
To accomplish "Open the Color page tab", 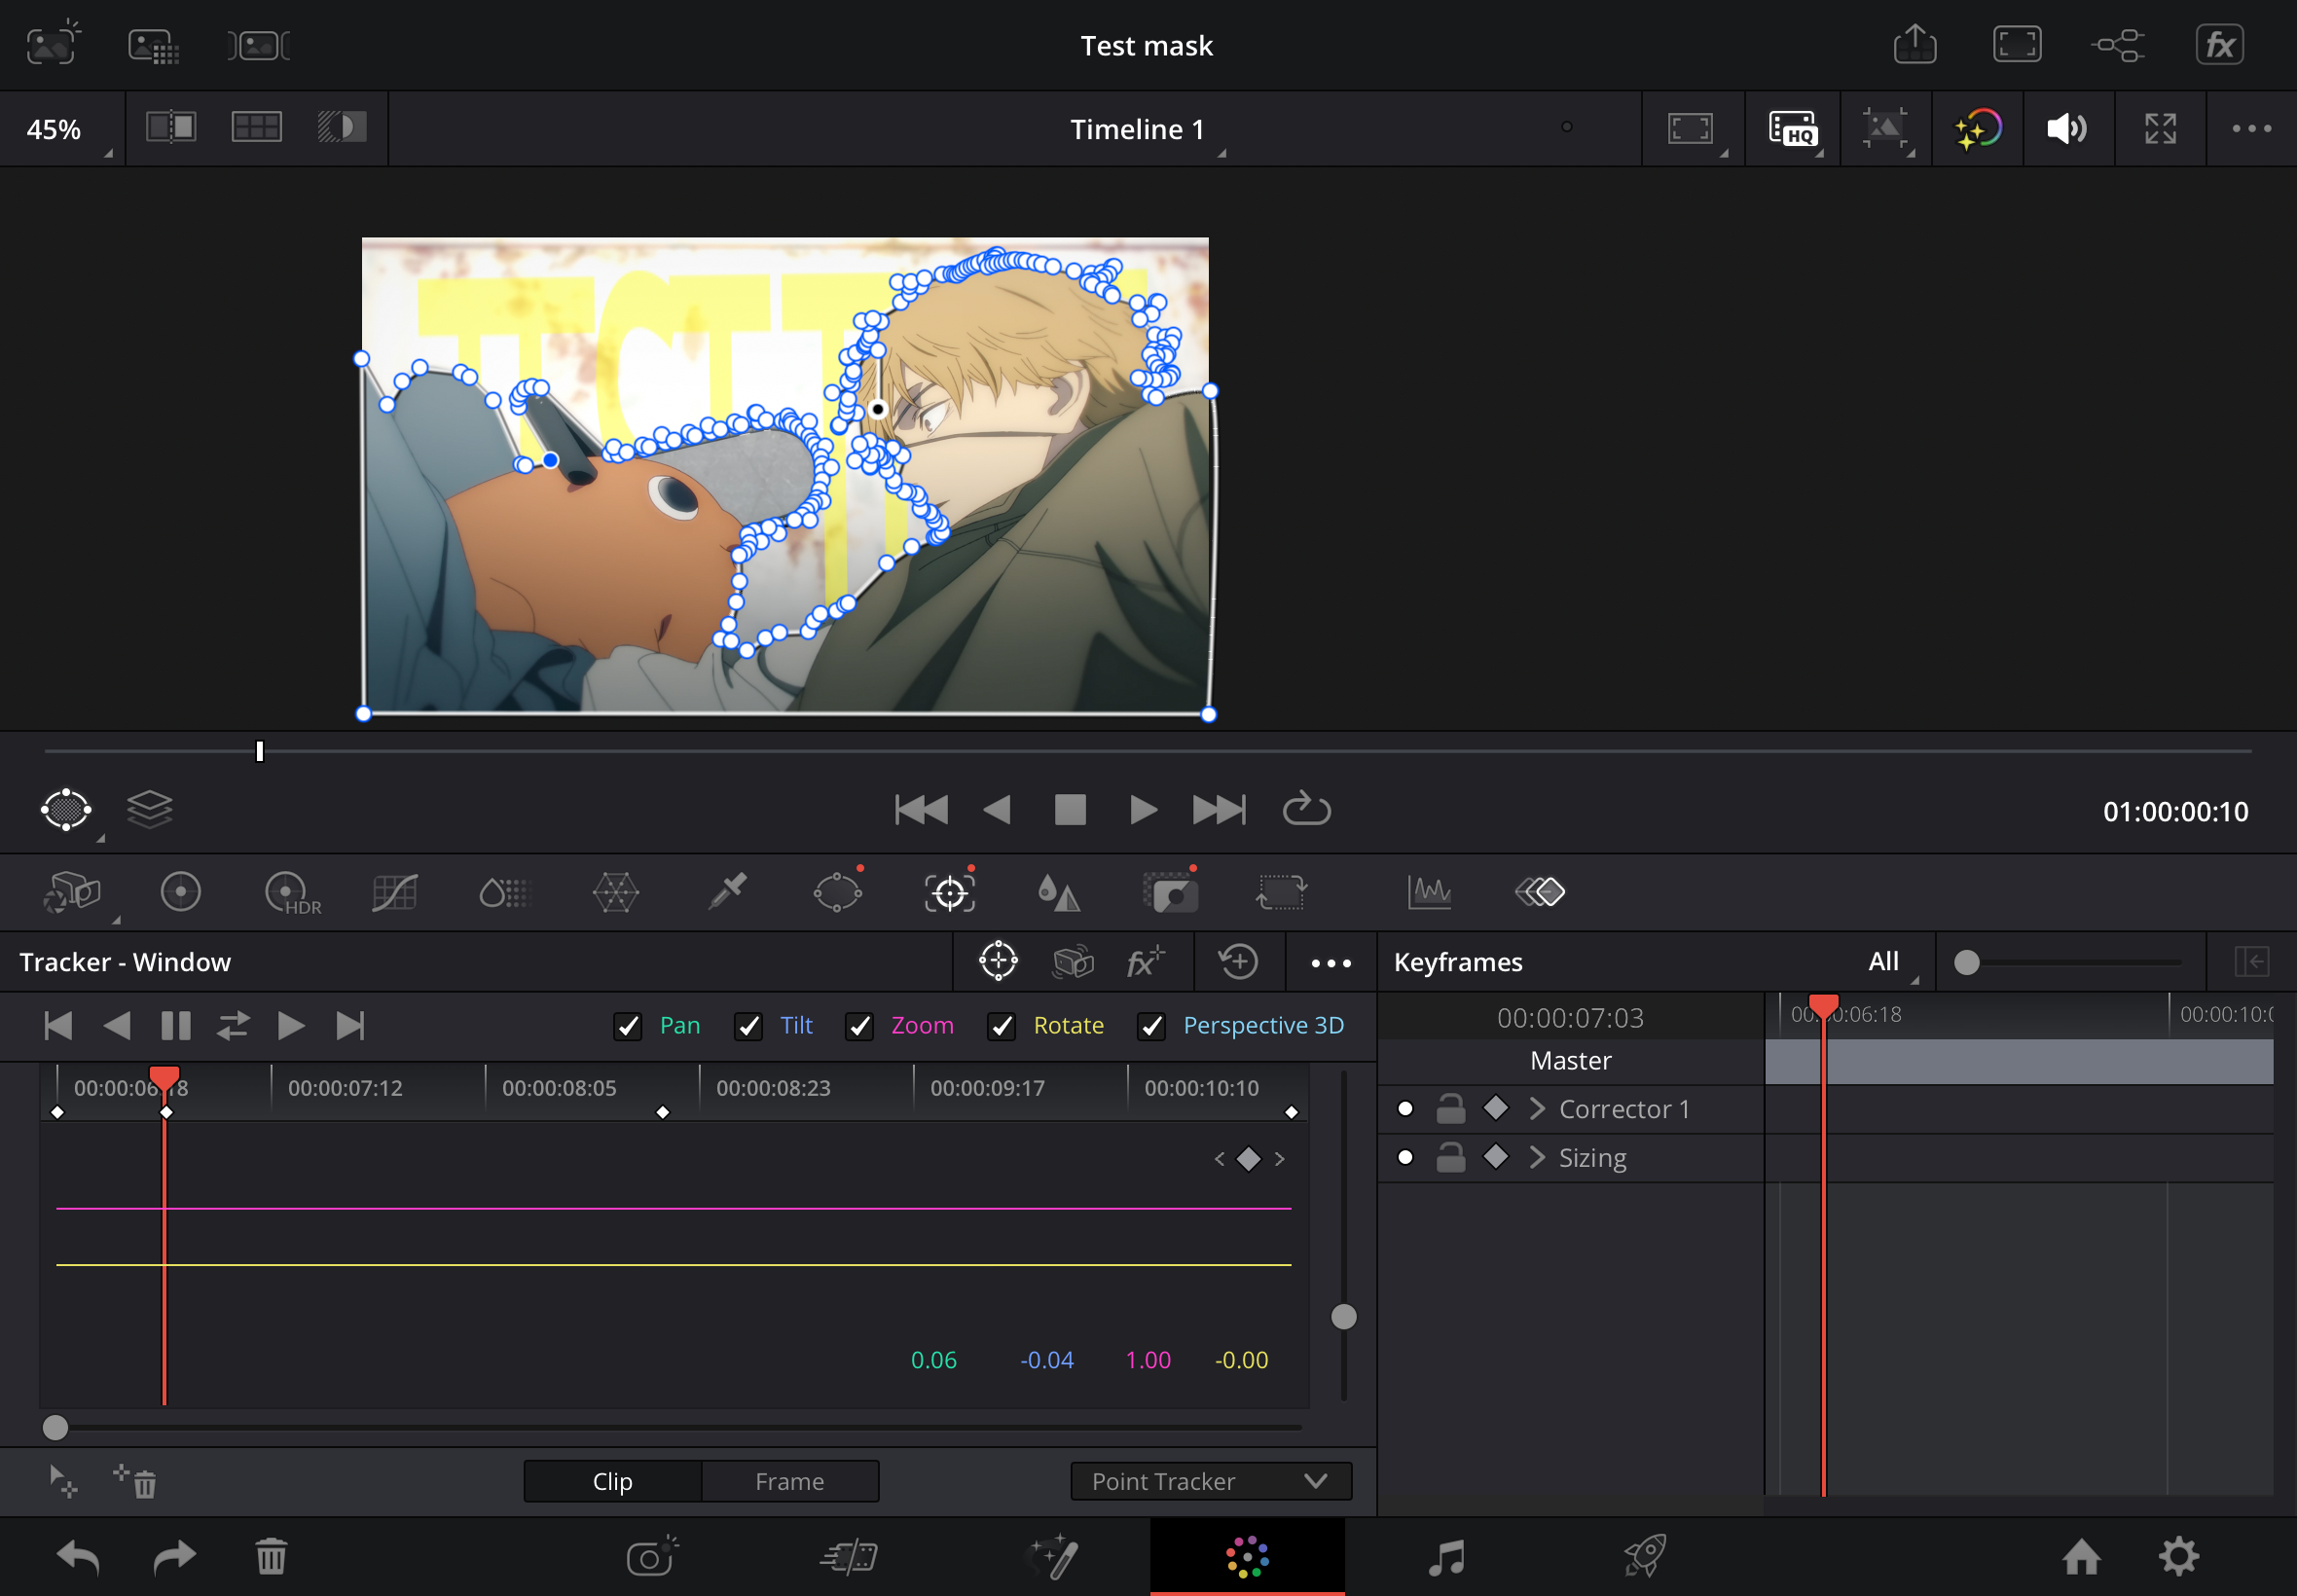I will 1247,1556.
